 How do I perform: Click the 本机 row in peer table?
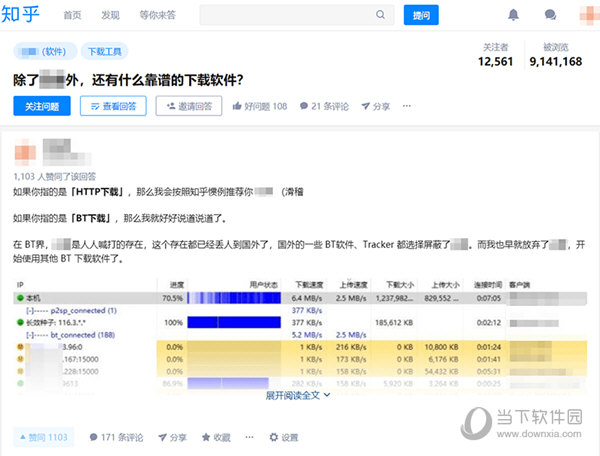point(300,298)
